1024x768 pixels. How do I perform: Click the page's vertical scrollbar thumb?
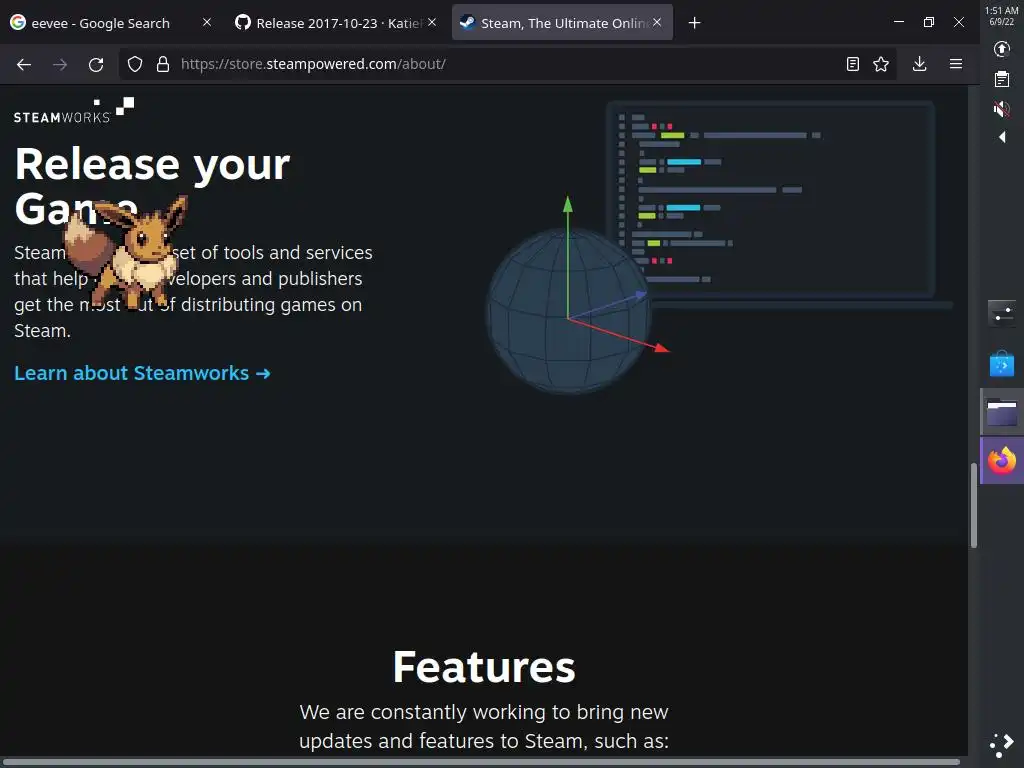tap(974, 504)
